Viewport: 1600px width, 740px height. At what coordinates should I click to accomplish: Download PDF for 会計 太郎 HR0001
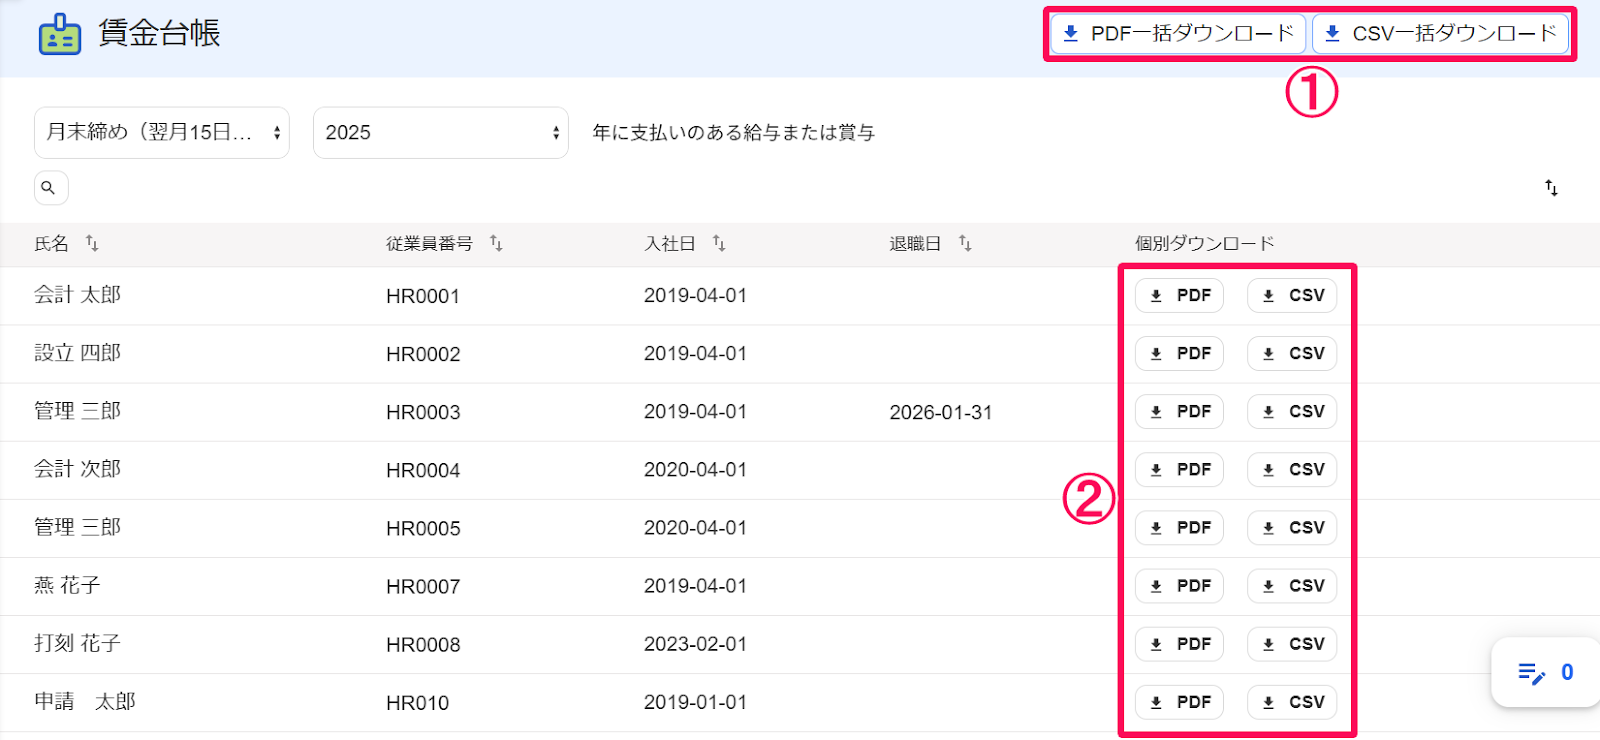tap(1179, 296)
